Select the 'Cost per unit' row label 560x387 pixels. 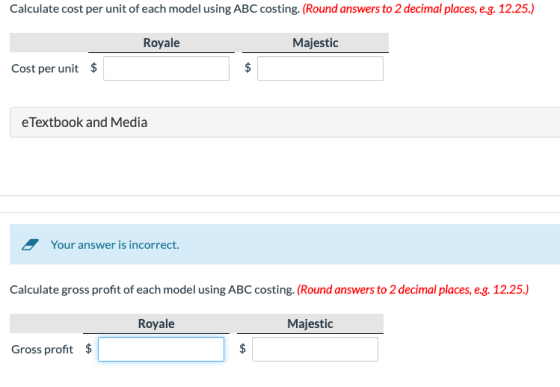click(x=45, y=69)
